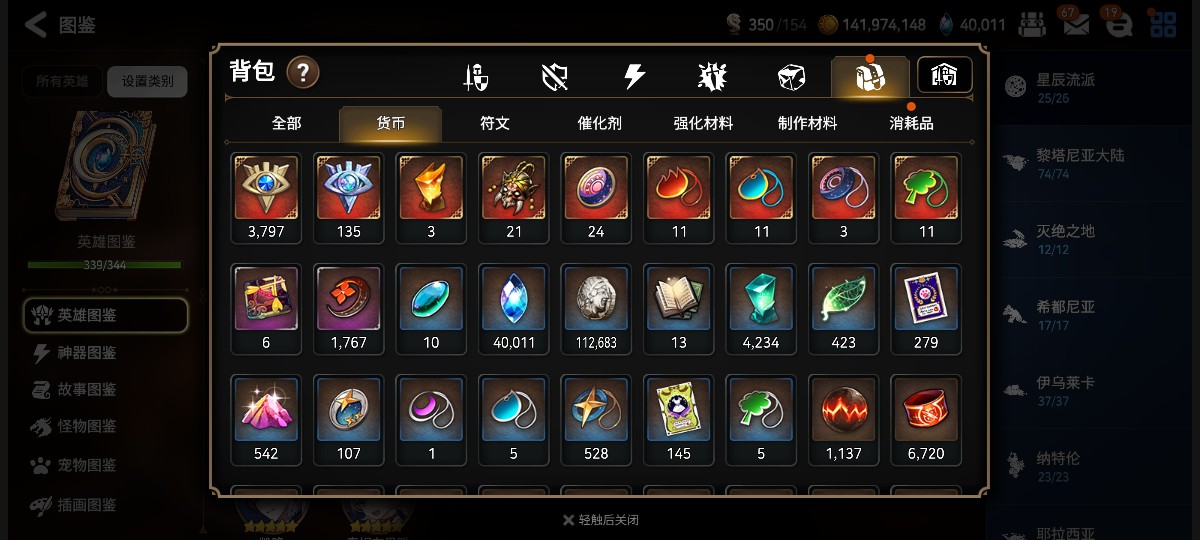Go back using the 图鉴 arrow
Image resolution: width=1200 pixels, height=540 pixels.
[x=60, y=25]
